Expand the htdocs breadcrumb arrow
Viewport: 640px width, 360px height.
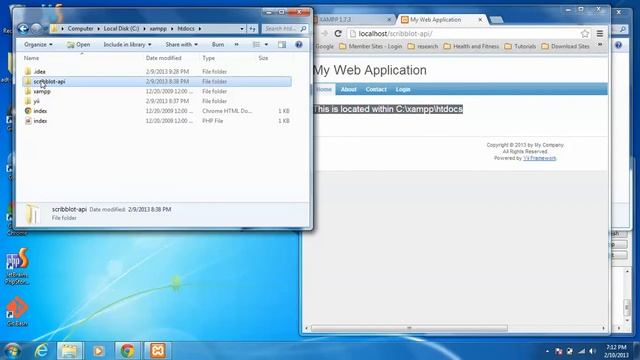tap(200, 29)
